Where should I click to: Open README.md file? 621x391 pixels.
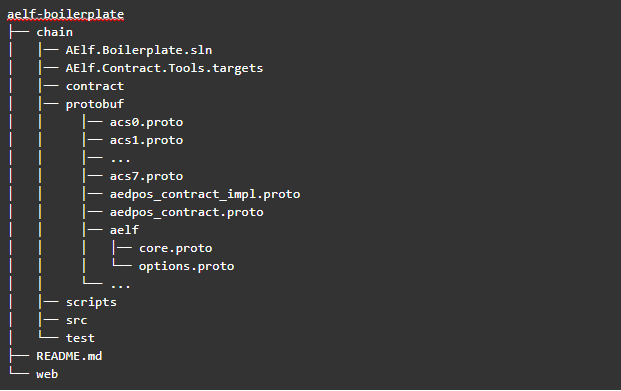tap(69, 356)
